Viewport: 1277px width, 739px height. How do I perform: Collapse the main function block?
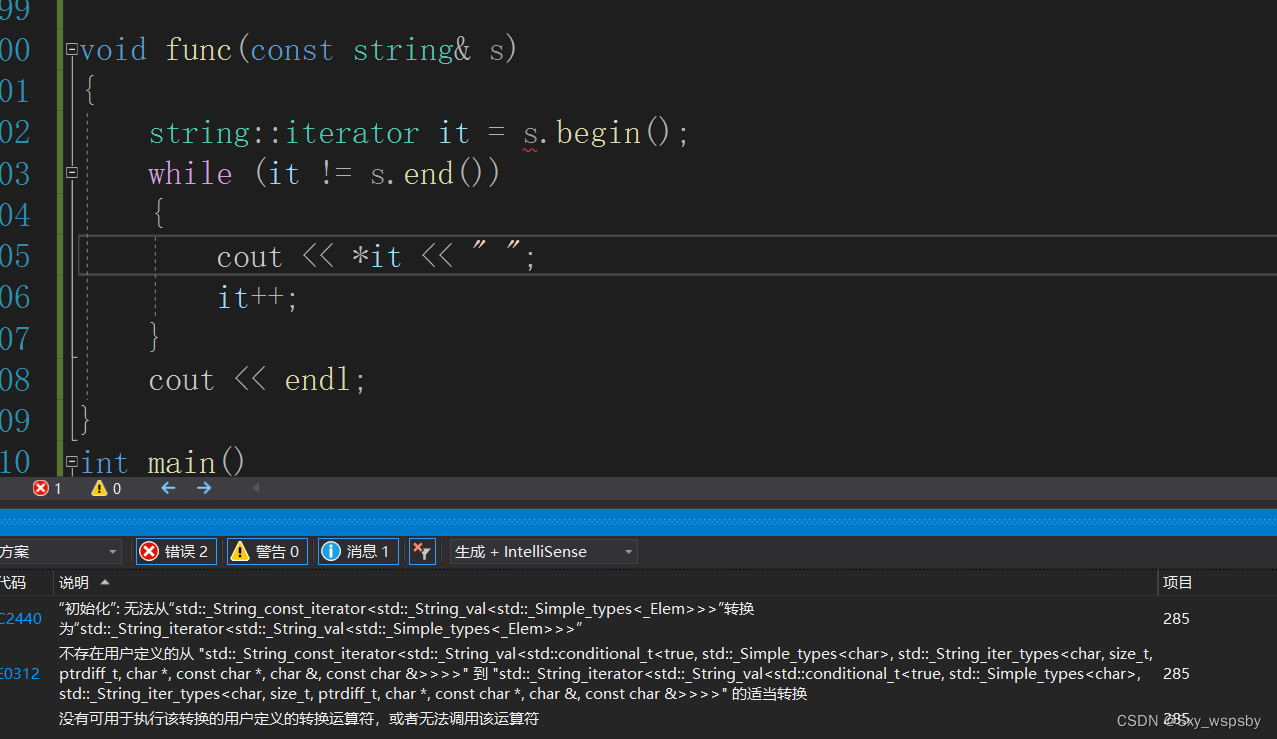point(71,462)
